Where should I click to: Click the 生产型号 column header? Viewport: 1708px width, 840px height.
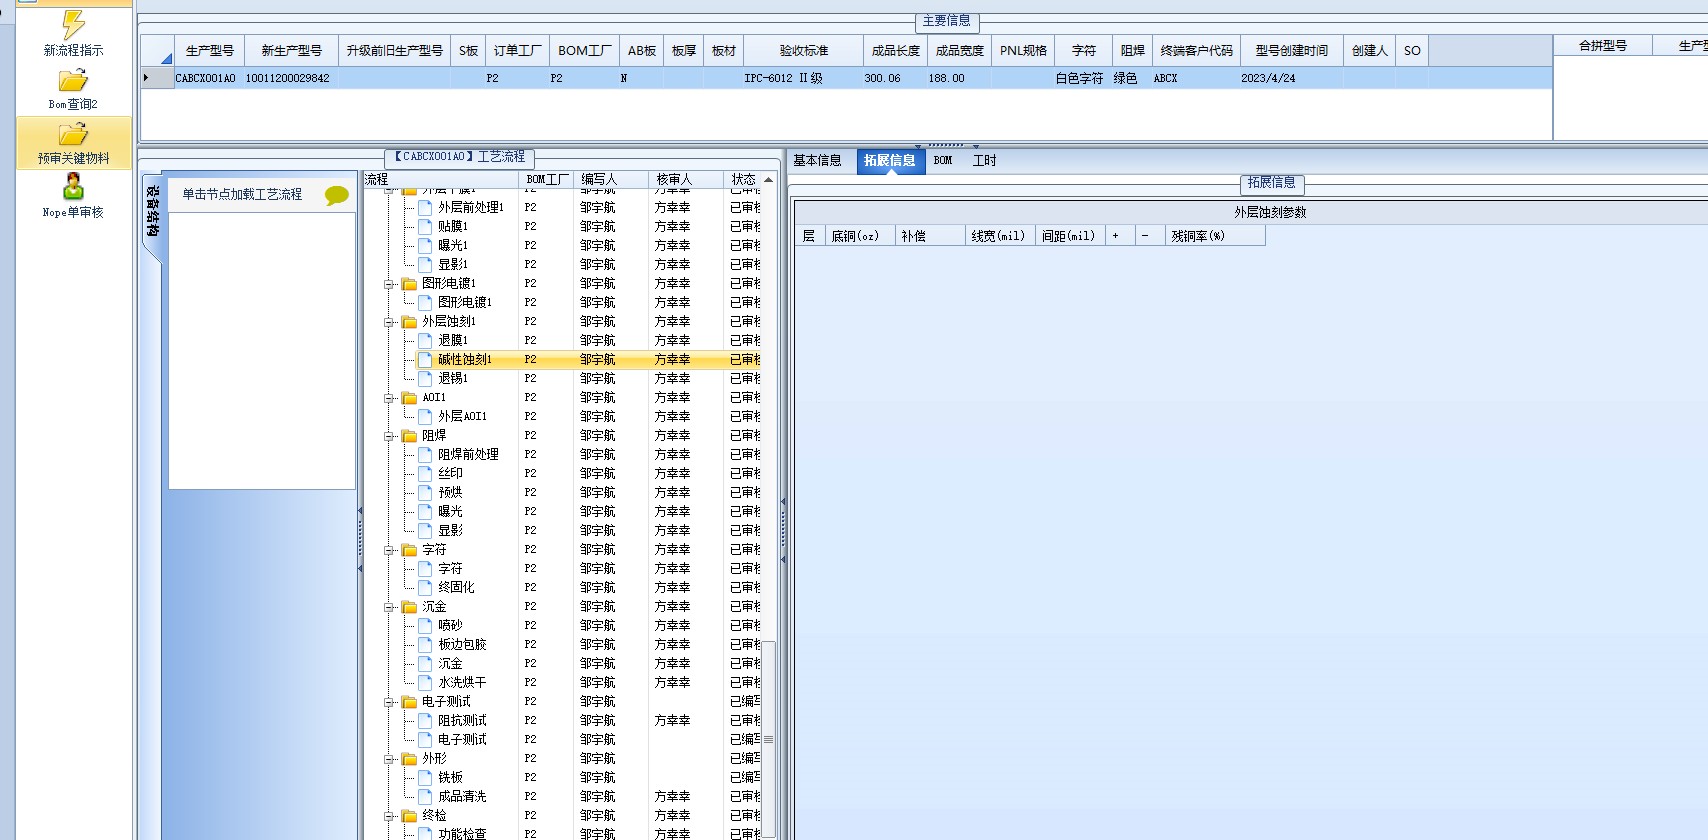tap(209, 51)
